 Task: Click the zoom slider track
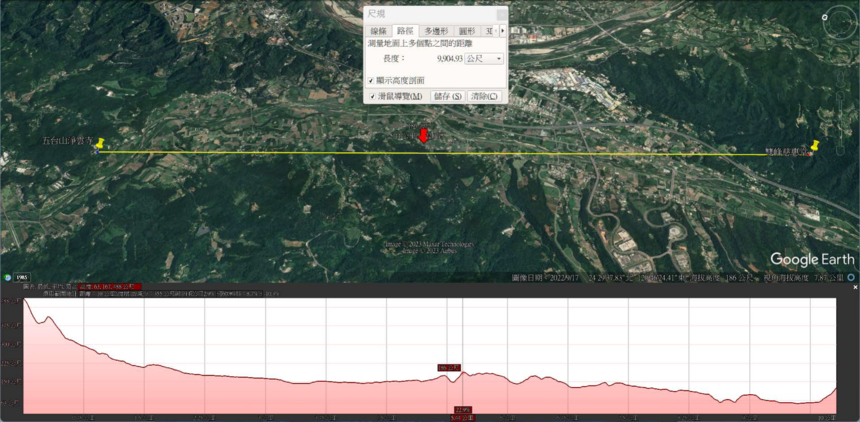click(x=842, y=121)
